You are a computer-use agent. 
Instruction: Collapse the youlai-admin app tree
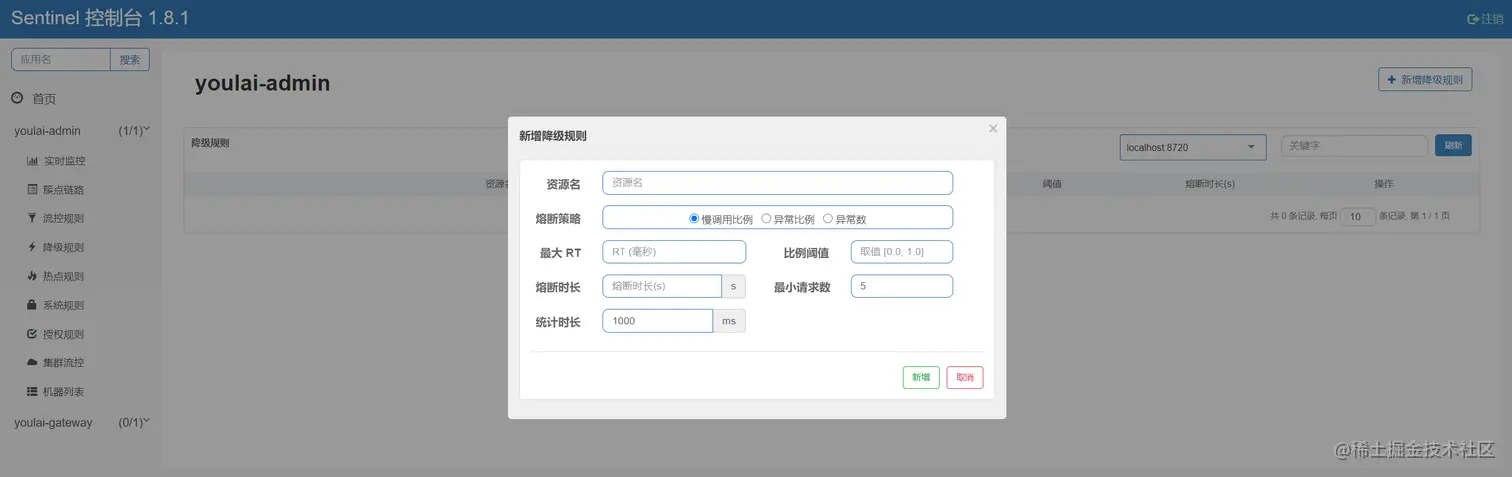[x=81, y=131]
